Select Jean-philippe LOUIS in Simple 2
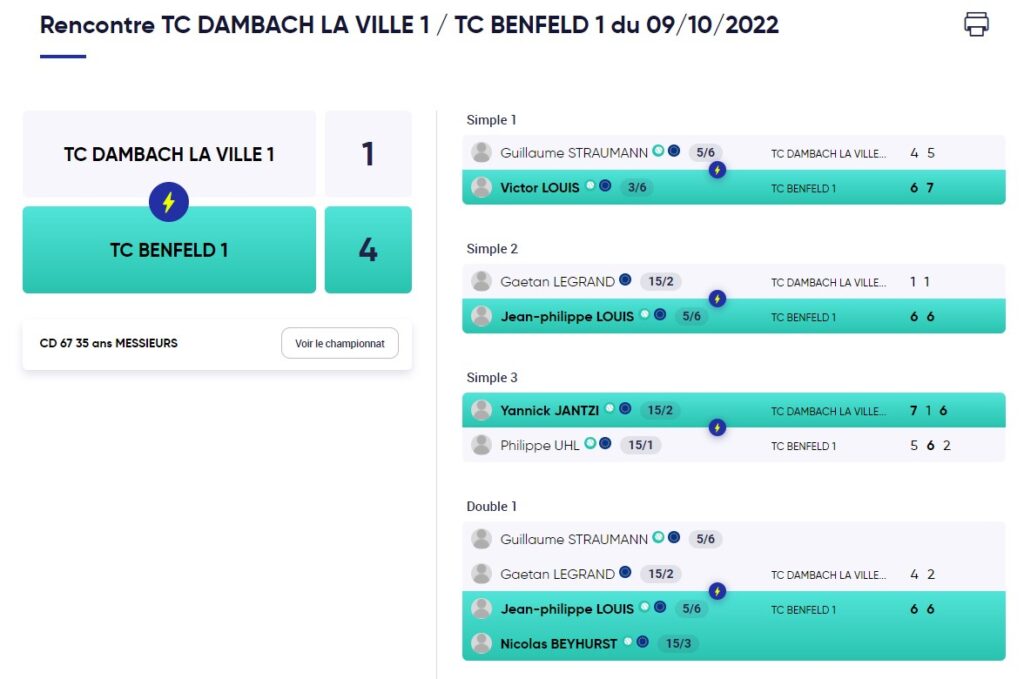Screen dimensions: 1024x679 tap(567, 317)
